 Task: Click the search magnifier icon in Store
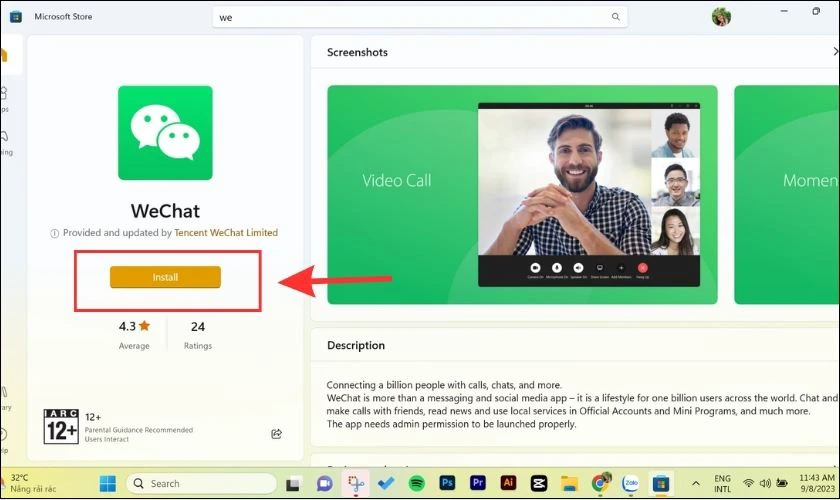[x=616, y=17]
